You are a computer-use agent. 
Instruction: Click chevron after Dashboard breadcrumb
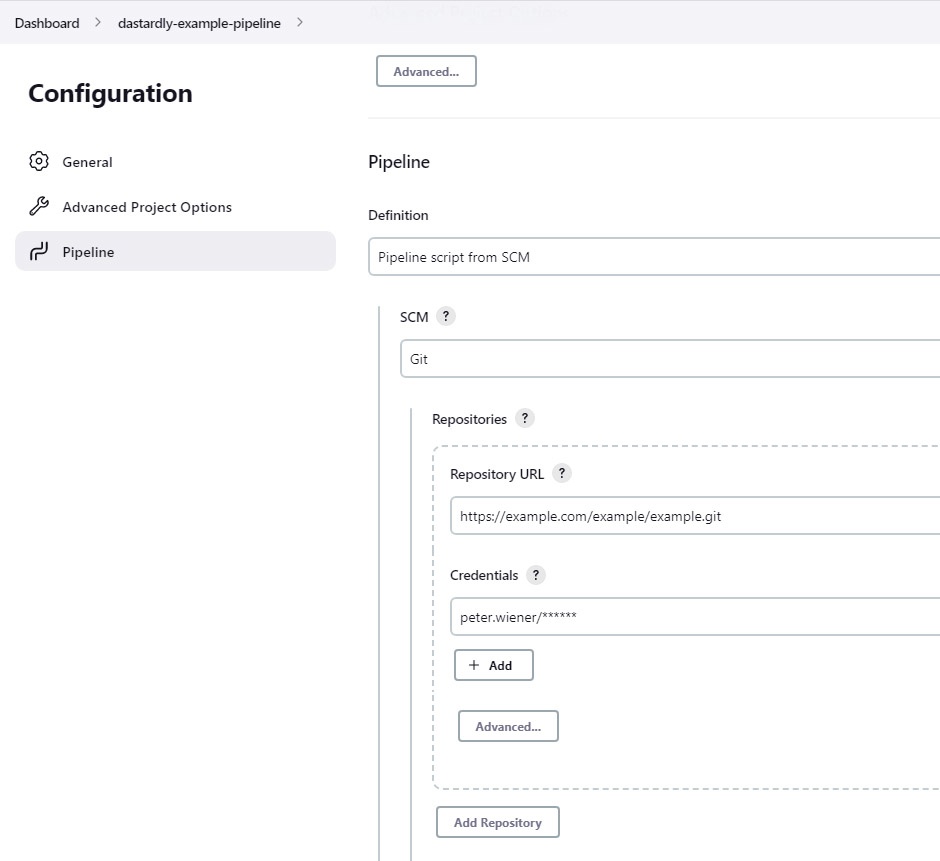(x=98, y=23)
